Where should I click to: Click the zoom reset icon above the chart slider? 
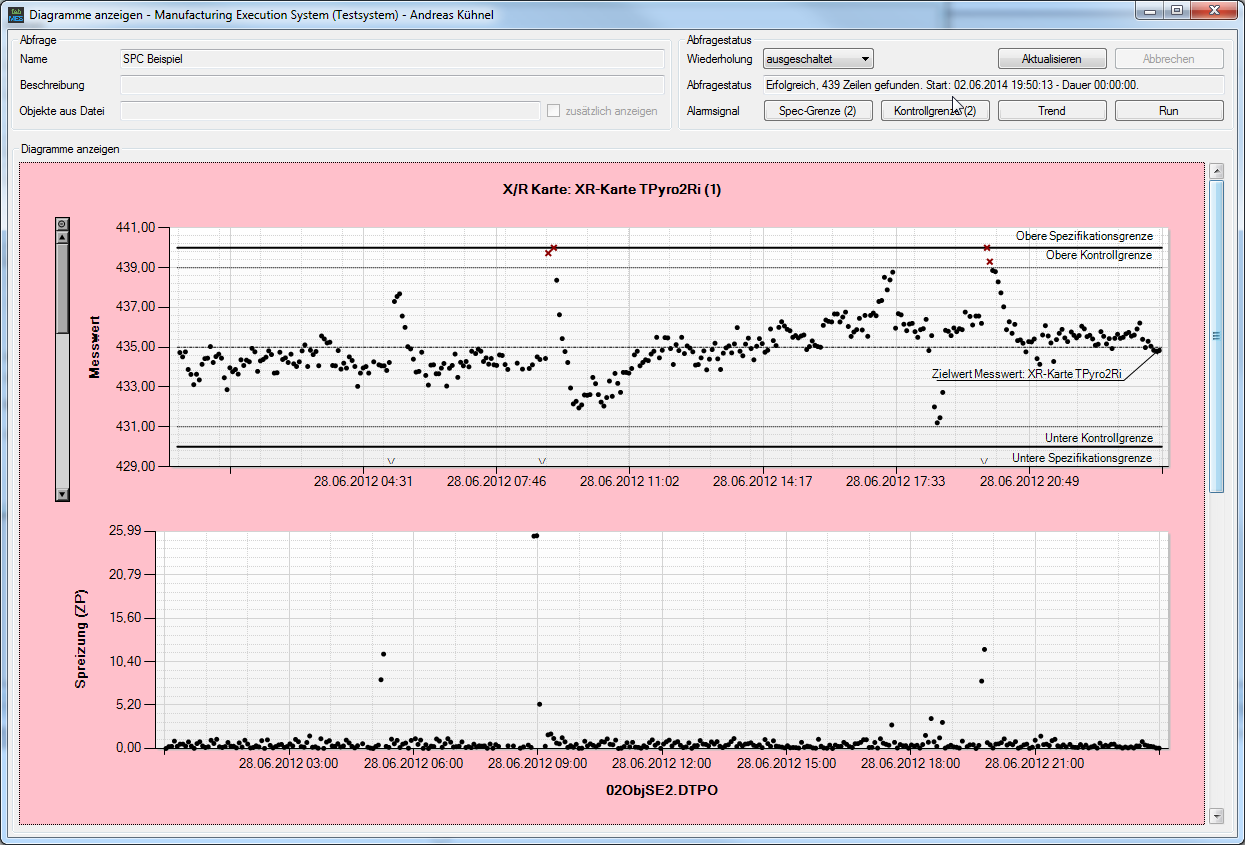coord(62,222)
